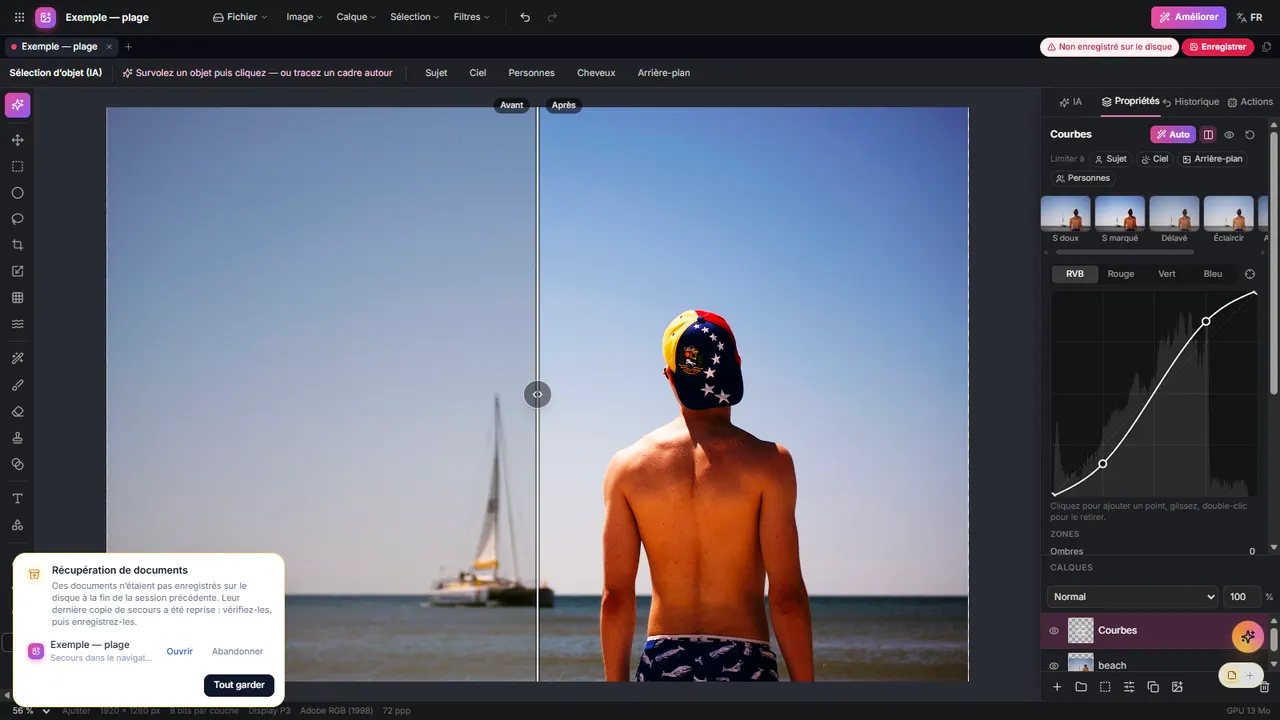Select the Clone Stamp tool
This screenshot has width=1280, height=720.
17,438
